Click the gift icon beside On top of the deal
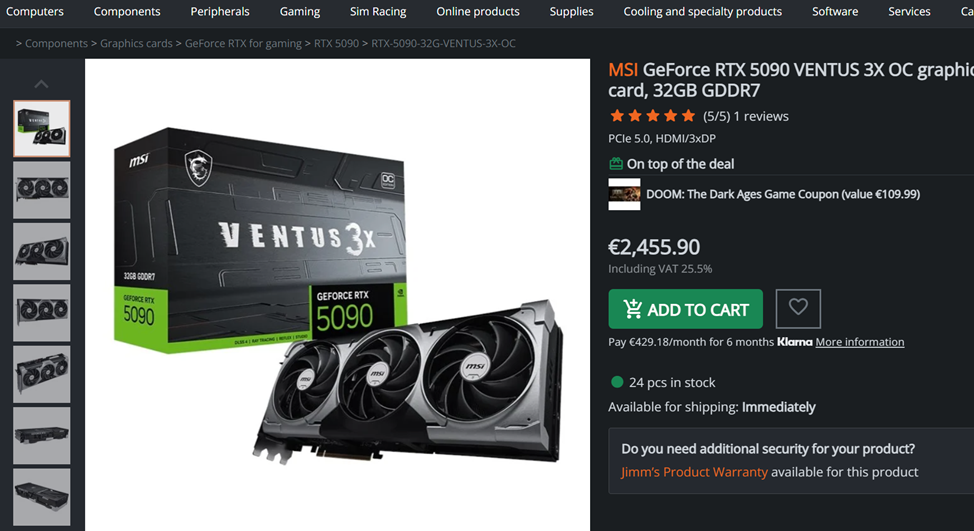The image size is (974, 531). [616, 164]
